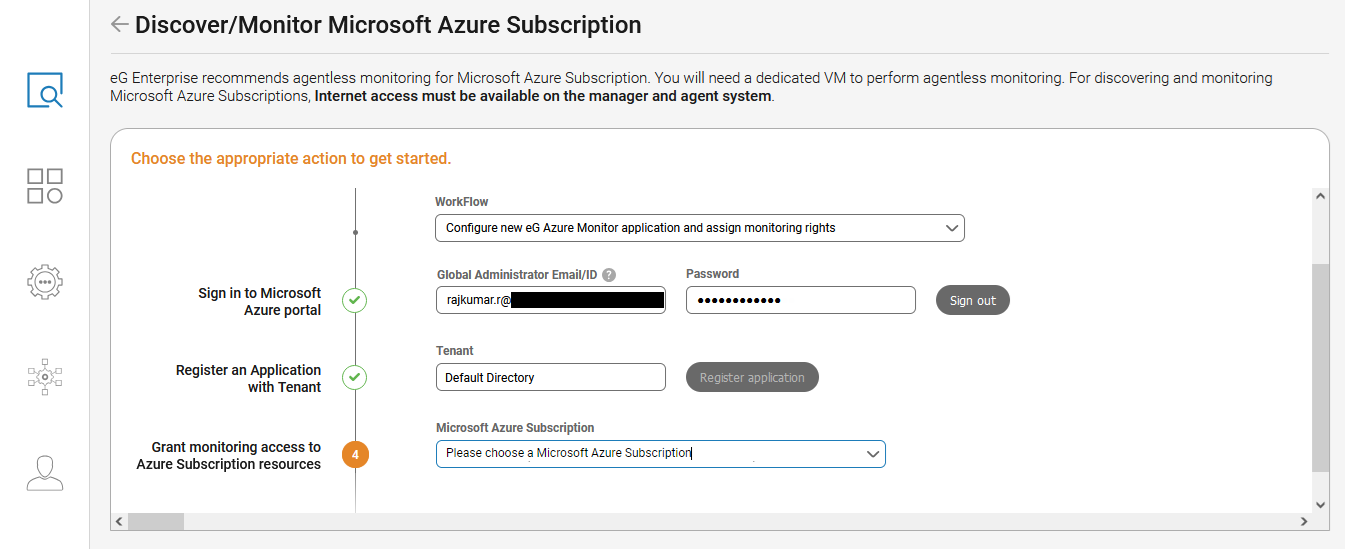Screen dimensions: 1345x549
Task: Click the orange step 4 circle
Action: coord(355,455)
